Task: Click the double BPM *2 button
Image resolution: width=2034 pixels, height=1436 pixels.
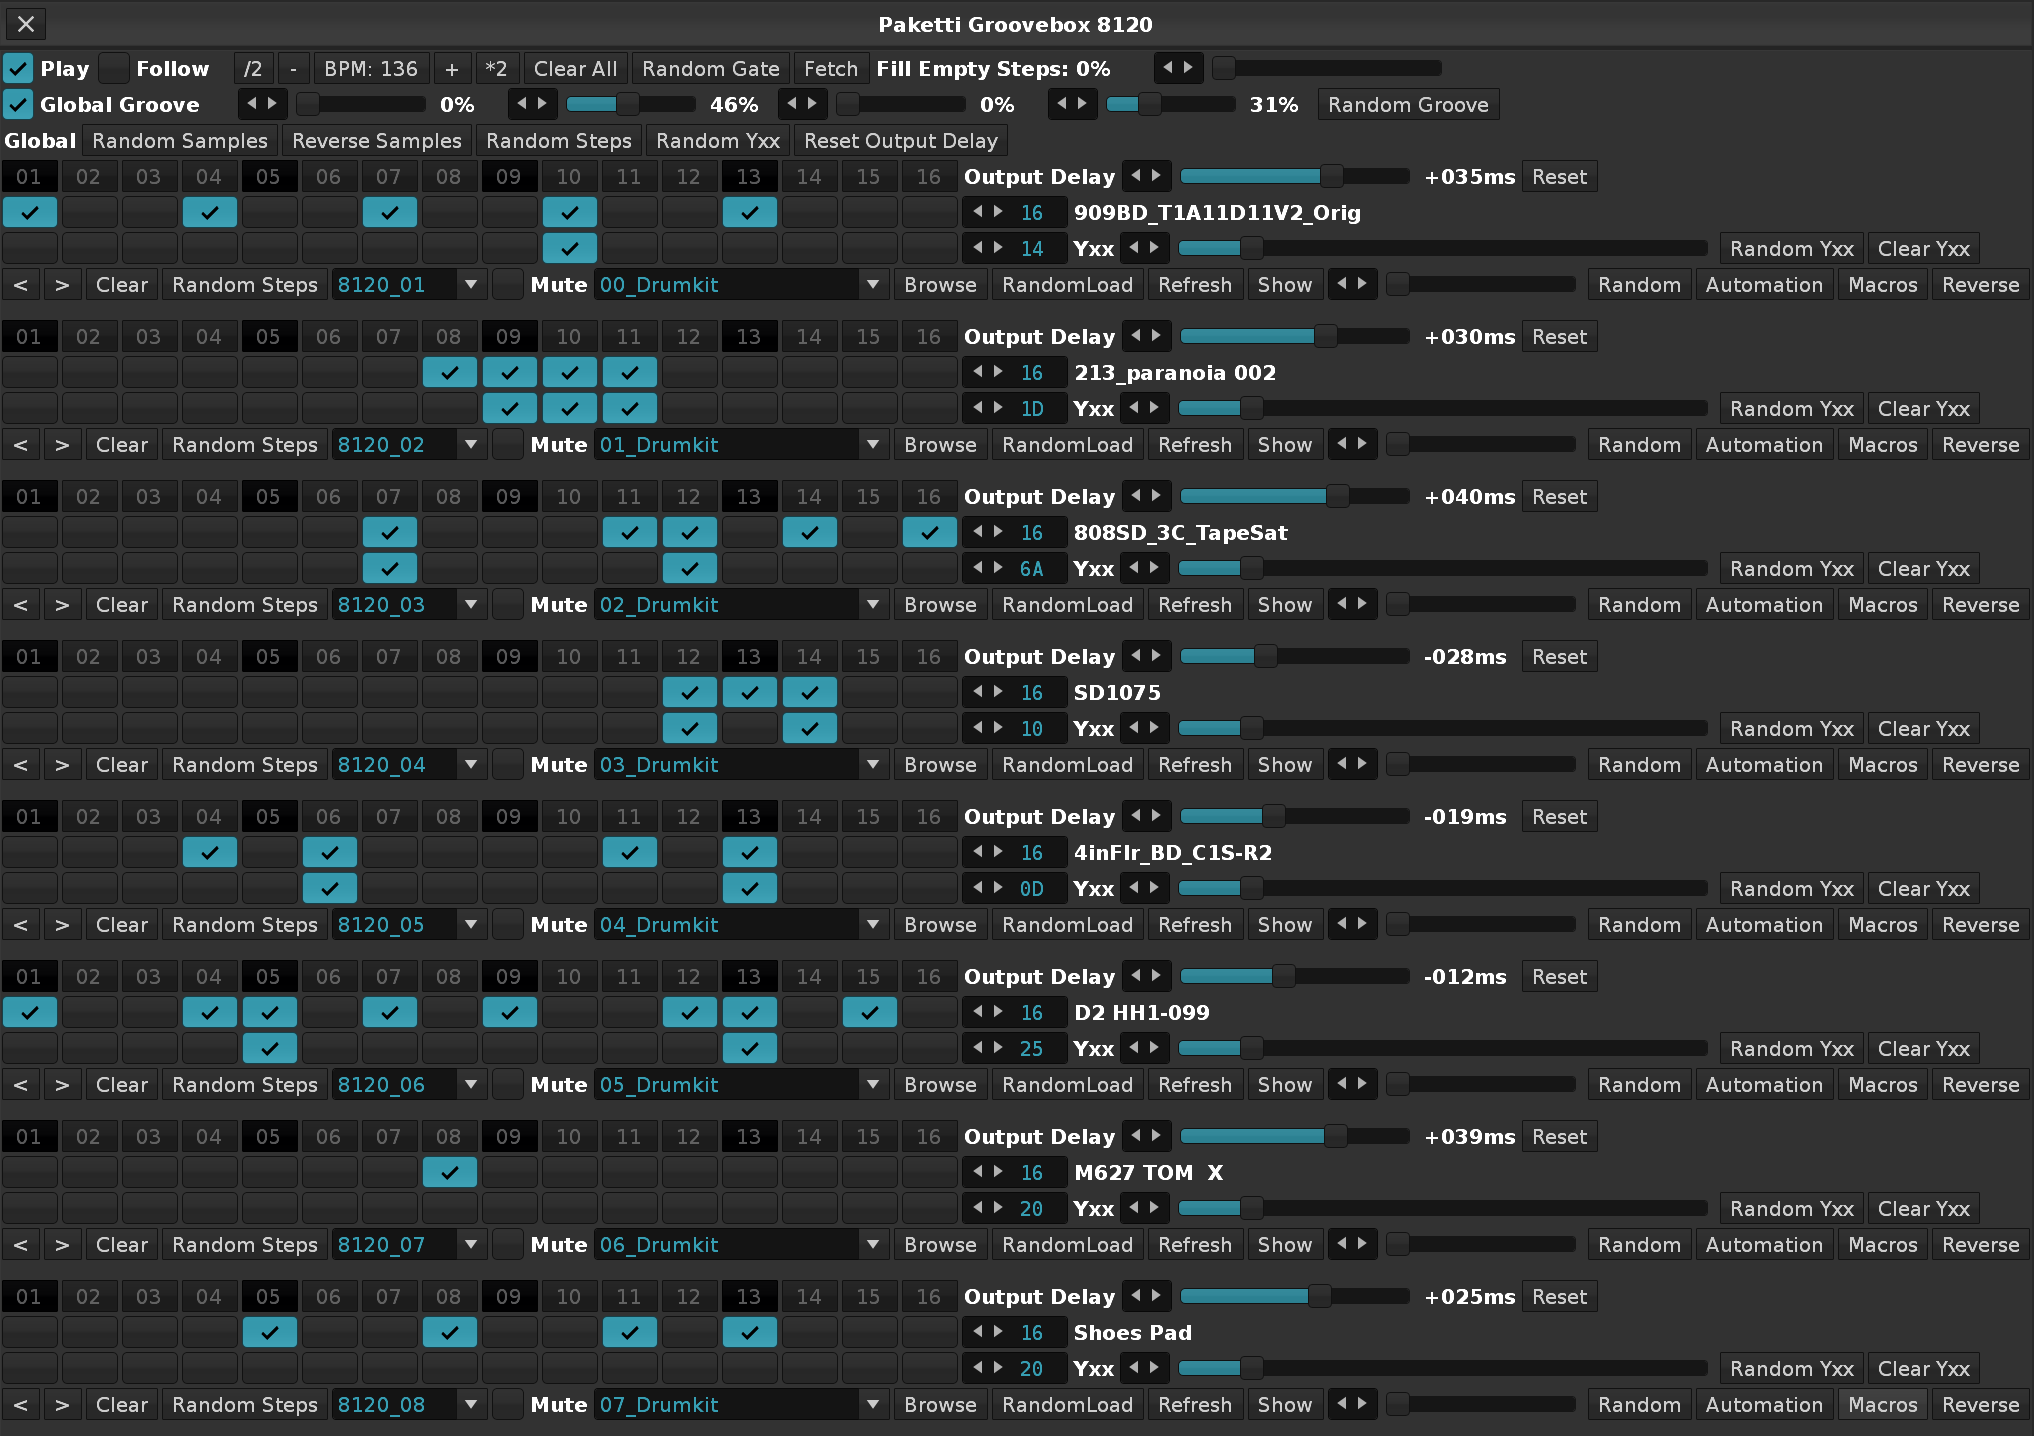Action: 496,69
